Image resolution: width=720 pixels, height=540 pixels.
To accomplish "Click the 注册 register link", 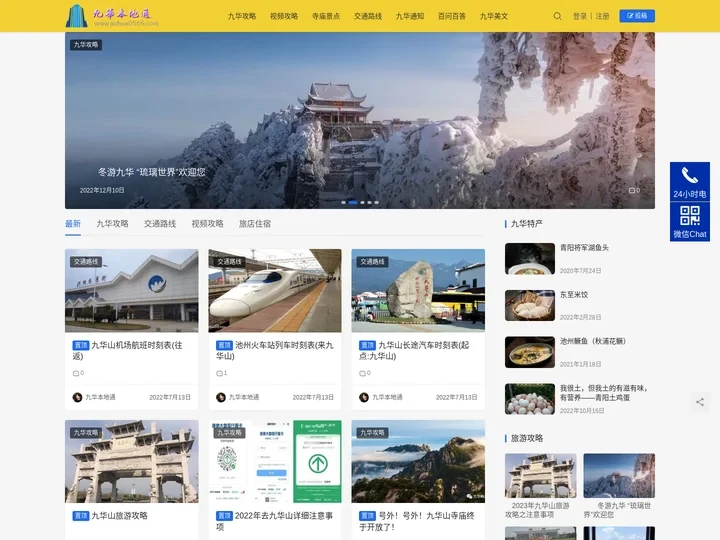I will (x=602, y=16).
